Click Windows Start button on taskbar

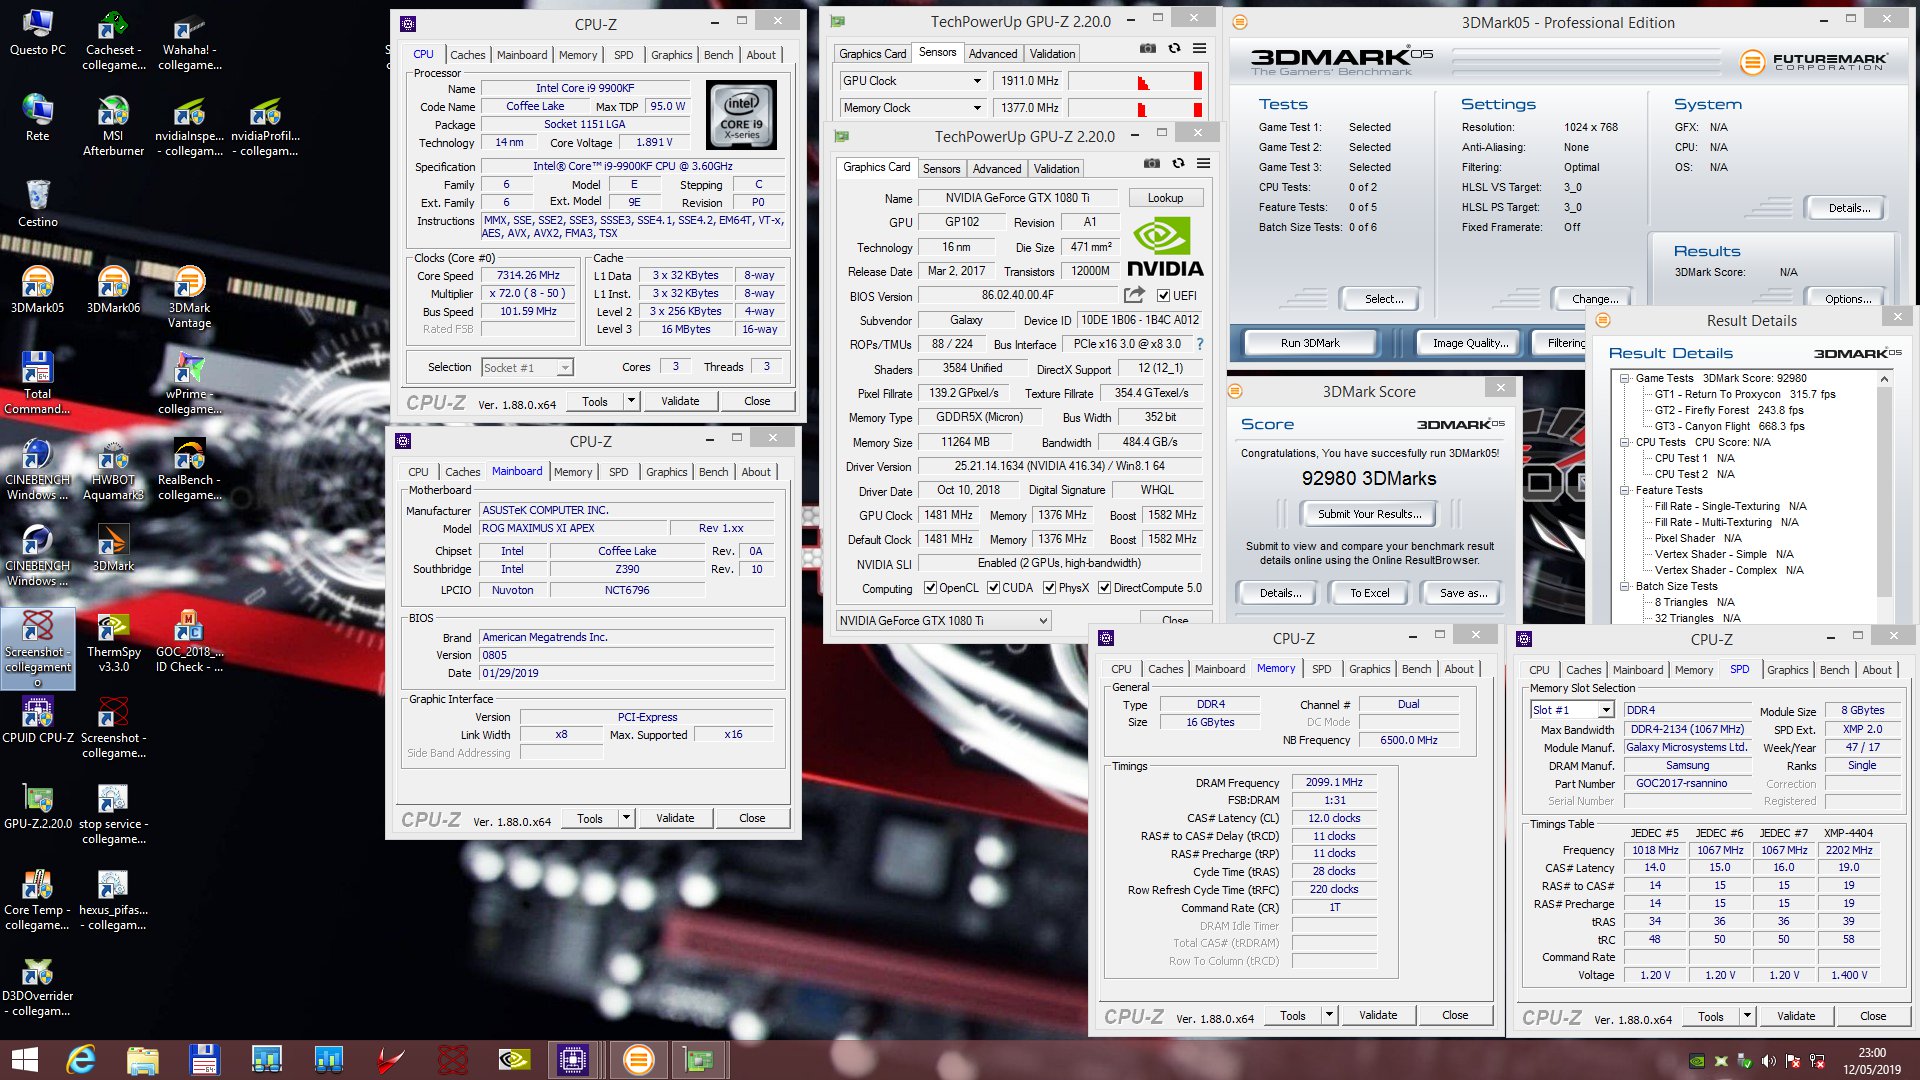point(25,1060)
